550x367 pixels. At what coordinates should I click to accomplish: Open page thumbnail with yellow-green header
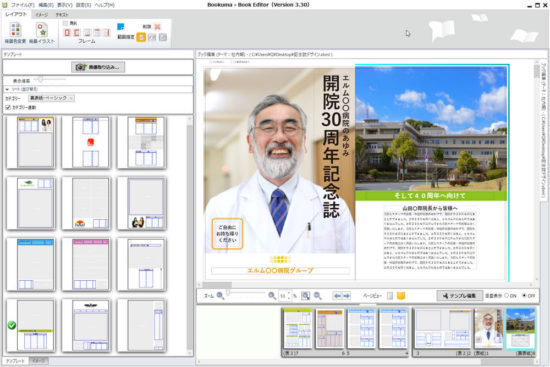(298, 328)
